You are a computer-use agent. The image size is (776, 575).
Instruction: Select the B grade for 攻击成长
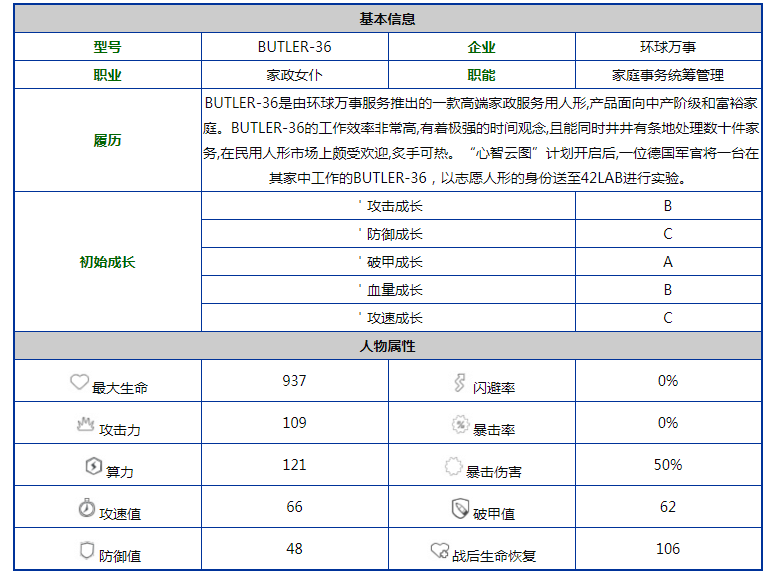coord(668,206)
